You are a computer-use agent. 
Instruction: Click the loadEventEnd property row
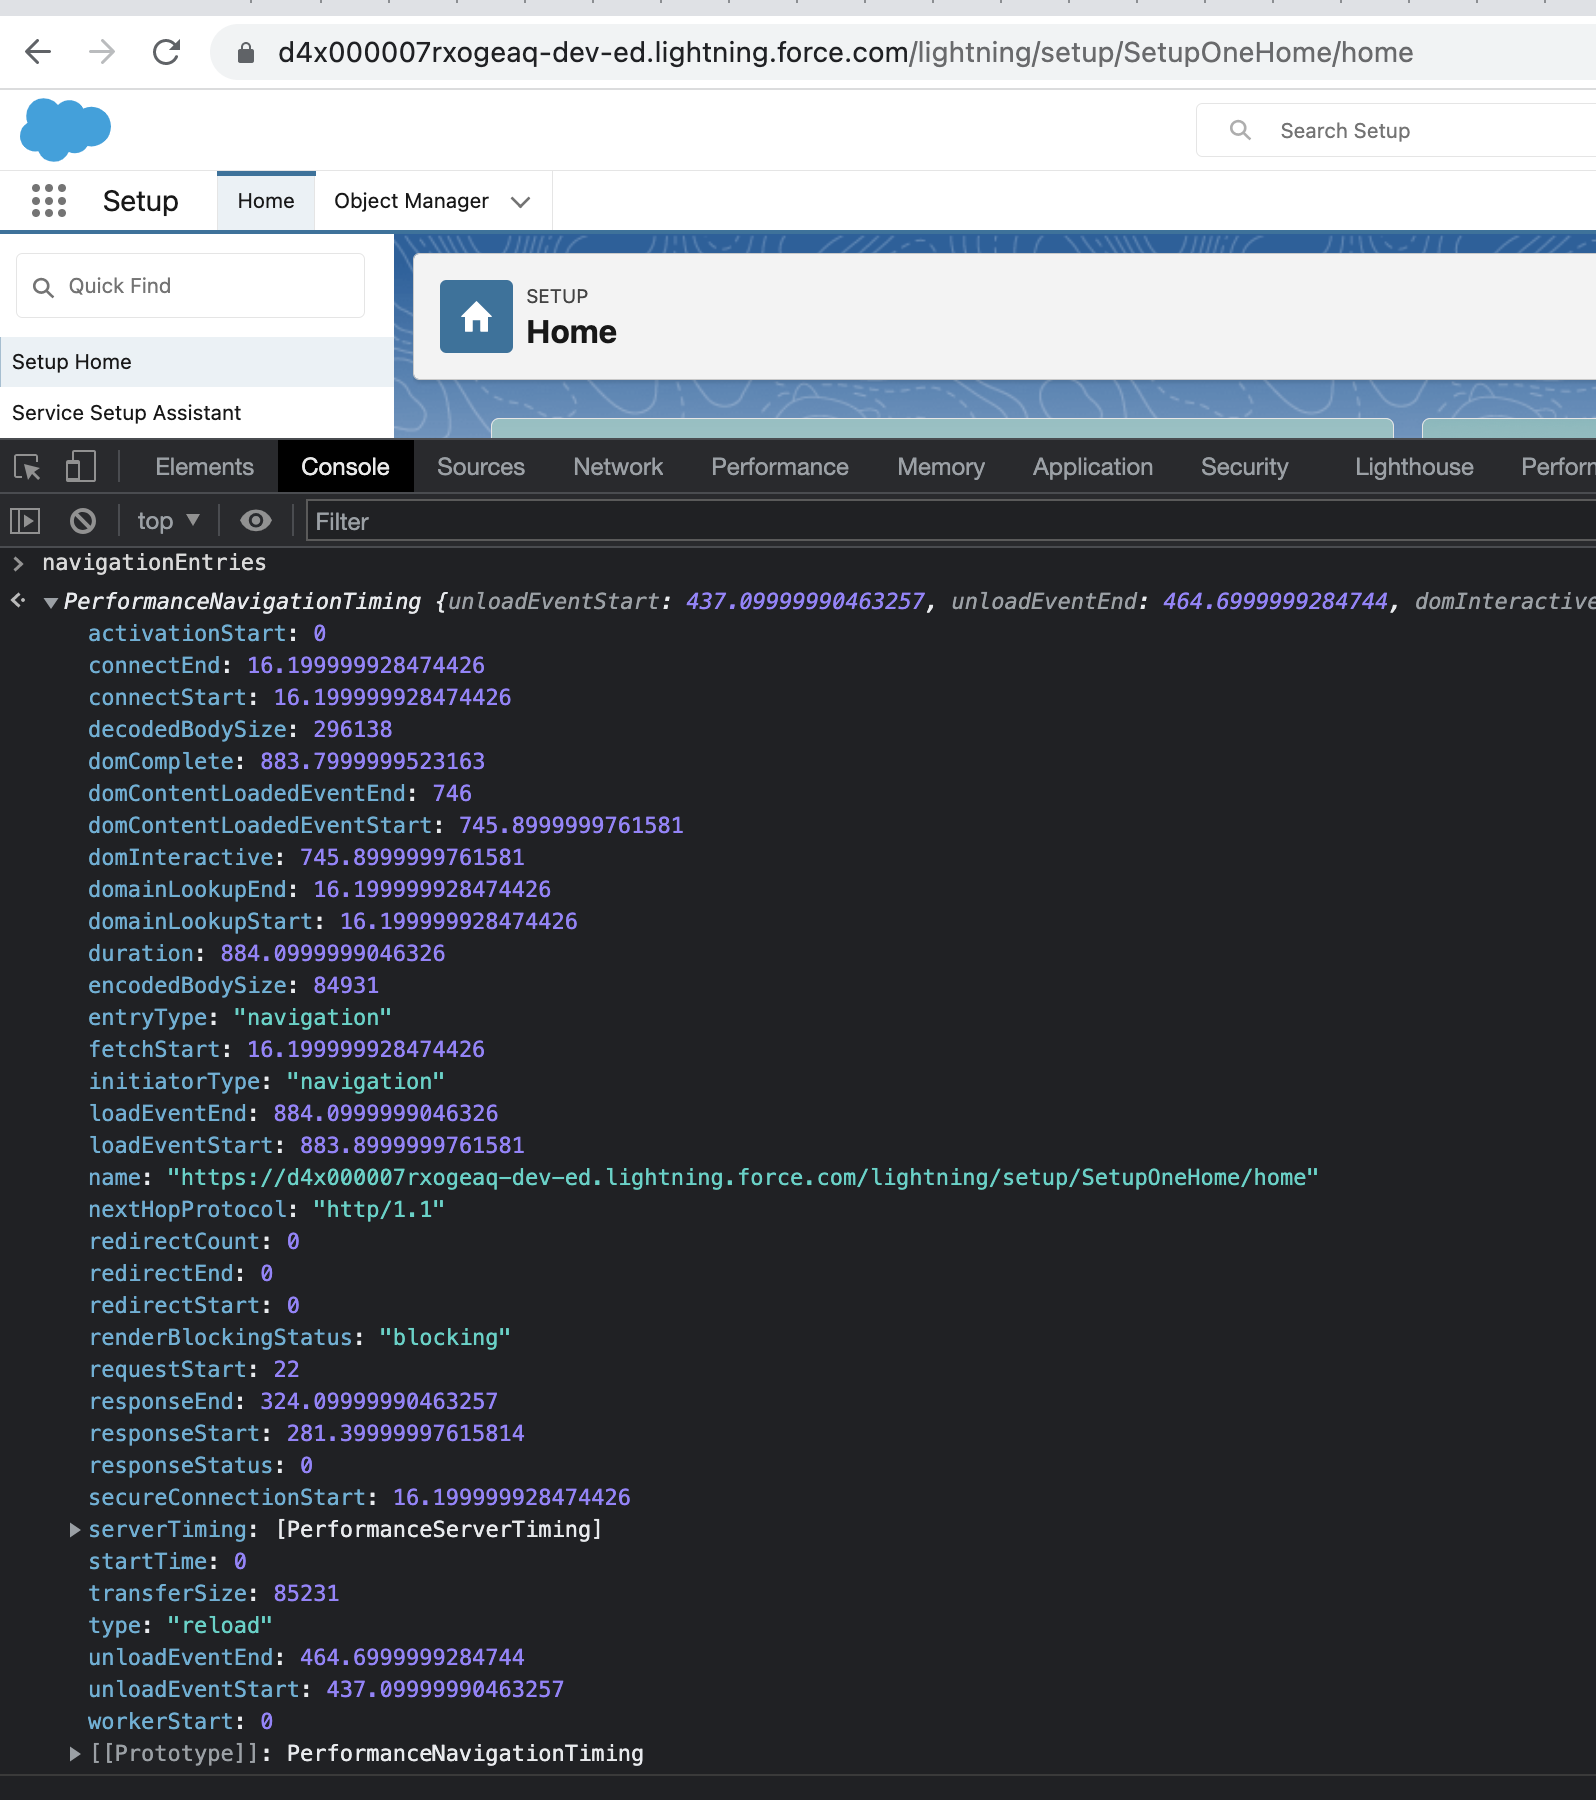click(293, 1113)
